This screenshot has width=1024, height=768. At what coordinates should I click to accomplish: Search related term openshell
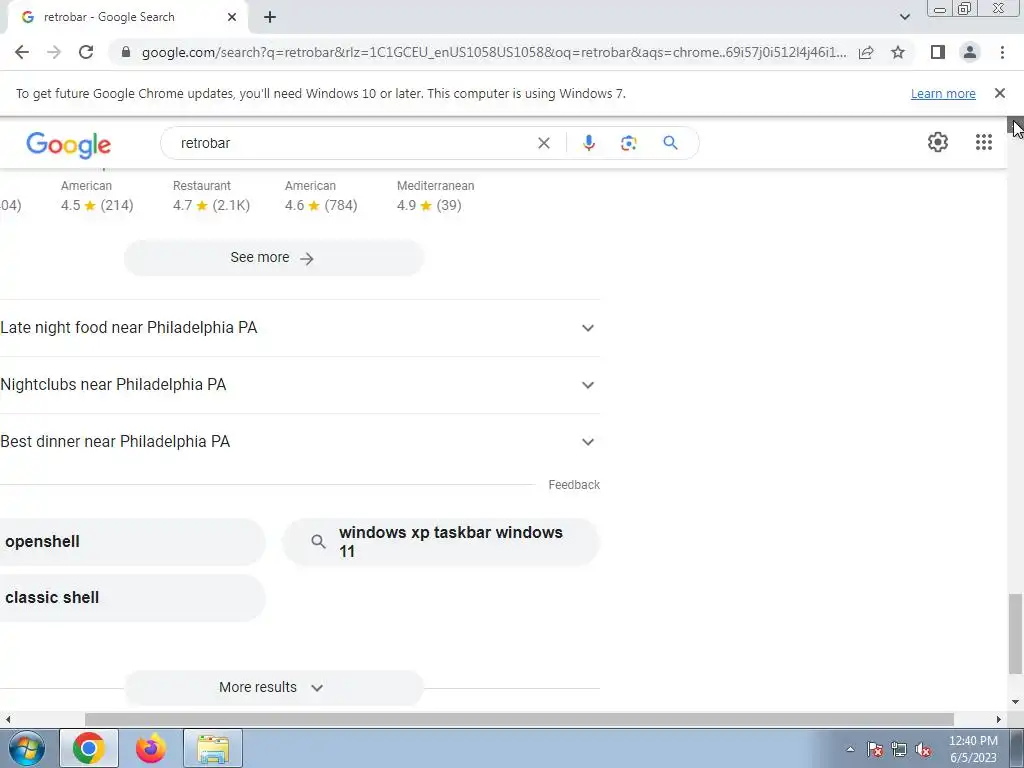coord(131,541)
